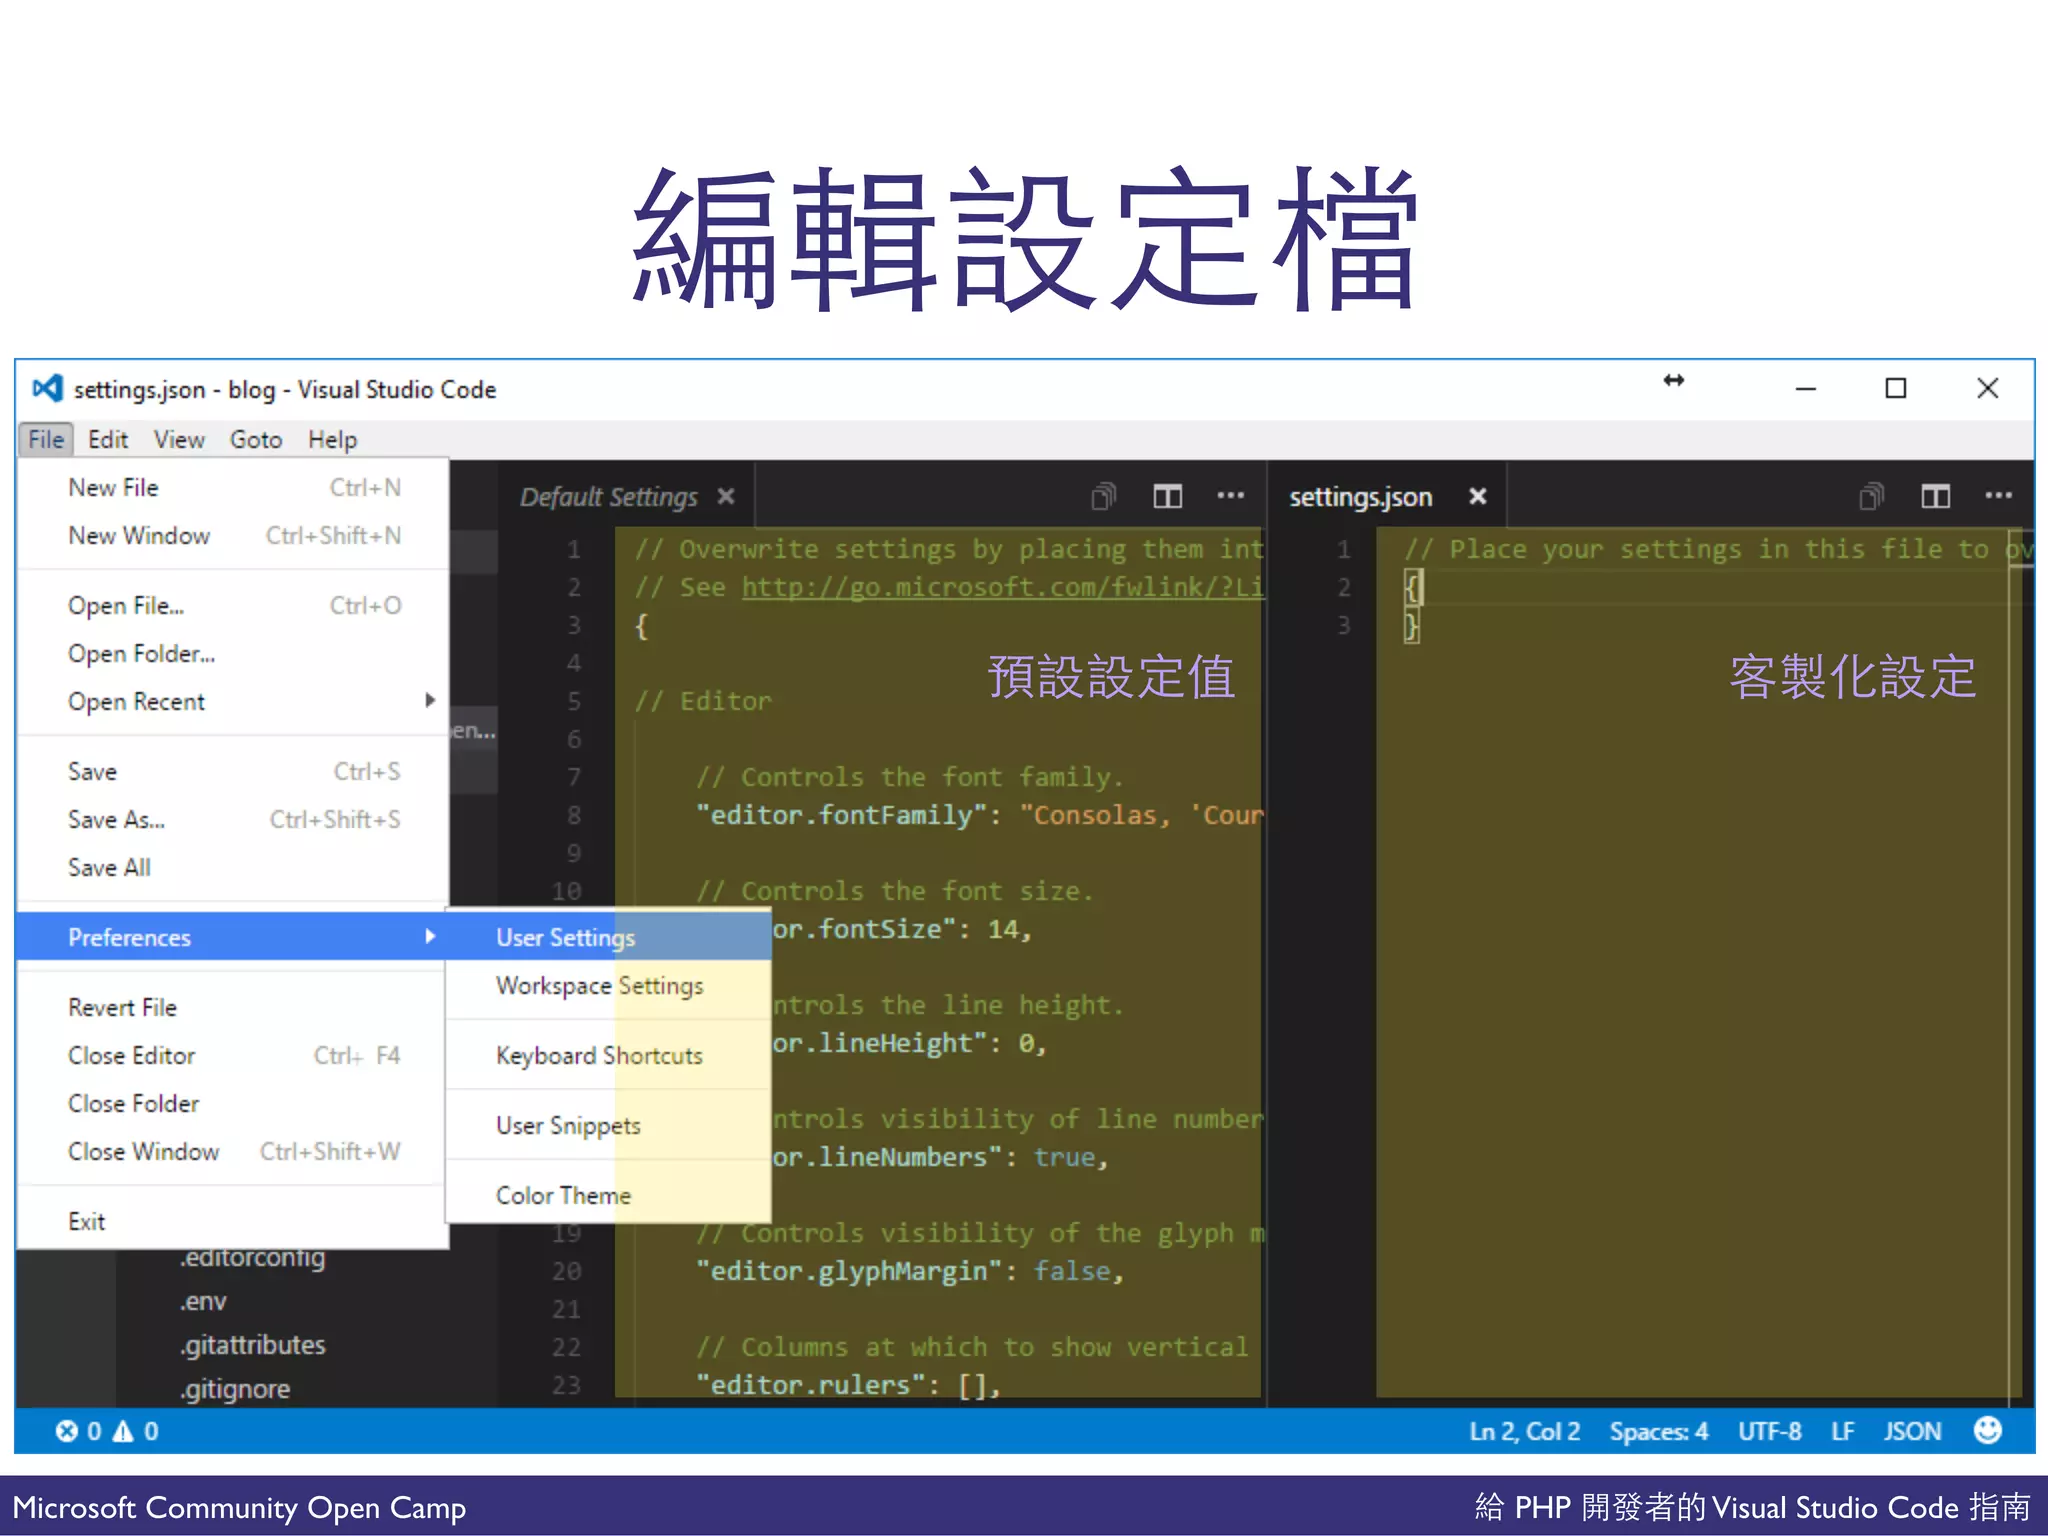The height and width of the screenshot is (1536, 2048).
Task: Split the Default Settings editor
Action: 1167,495
